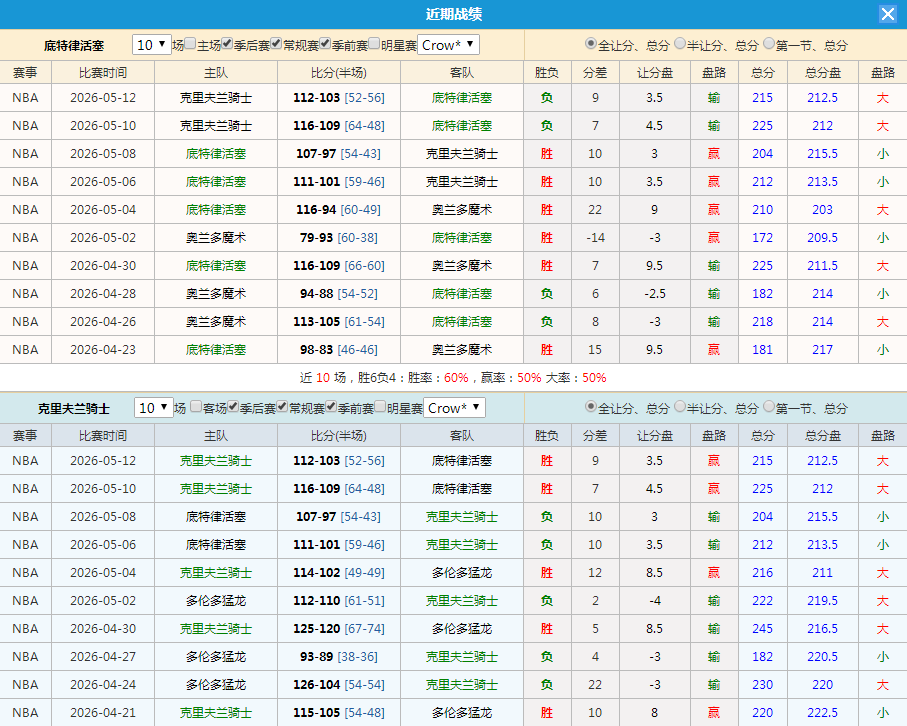This screenshot has height=726, width=907.
Task: Click date 2026-04-21
Action: point(103,713)
